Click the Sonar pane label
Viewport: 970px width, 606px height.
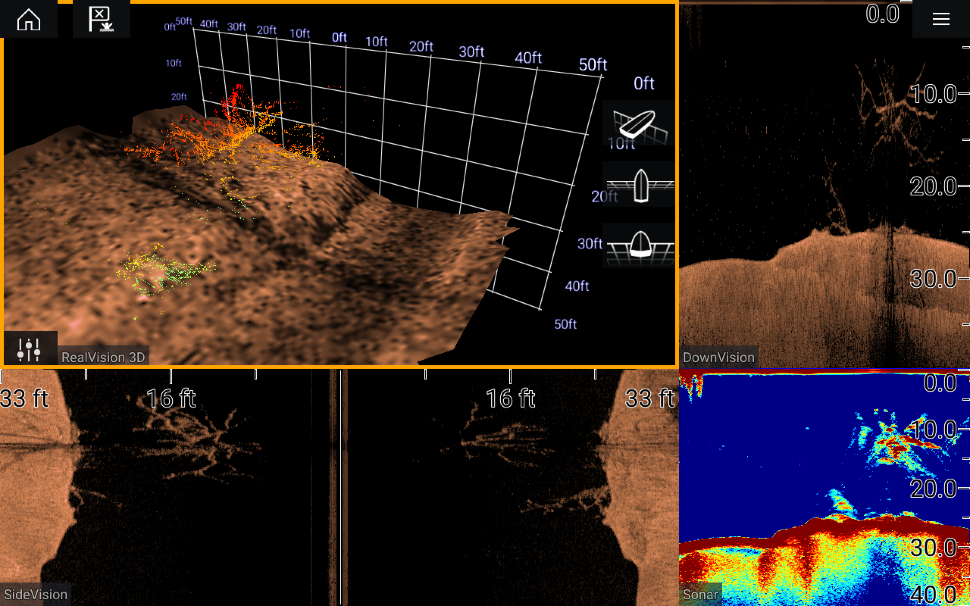700,594
